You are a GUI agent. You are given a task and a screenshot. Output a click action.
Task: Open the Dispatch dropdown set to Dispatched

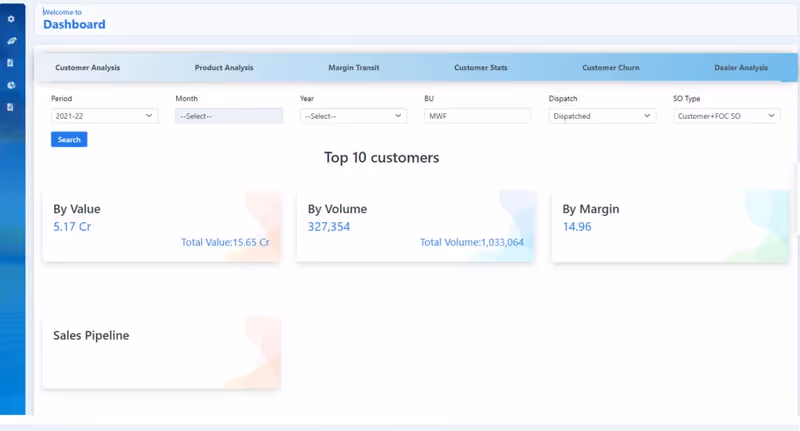tap(602, 116)
